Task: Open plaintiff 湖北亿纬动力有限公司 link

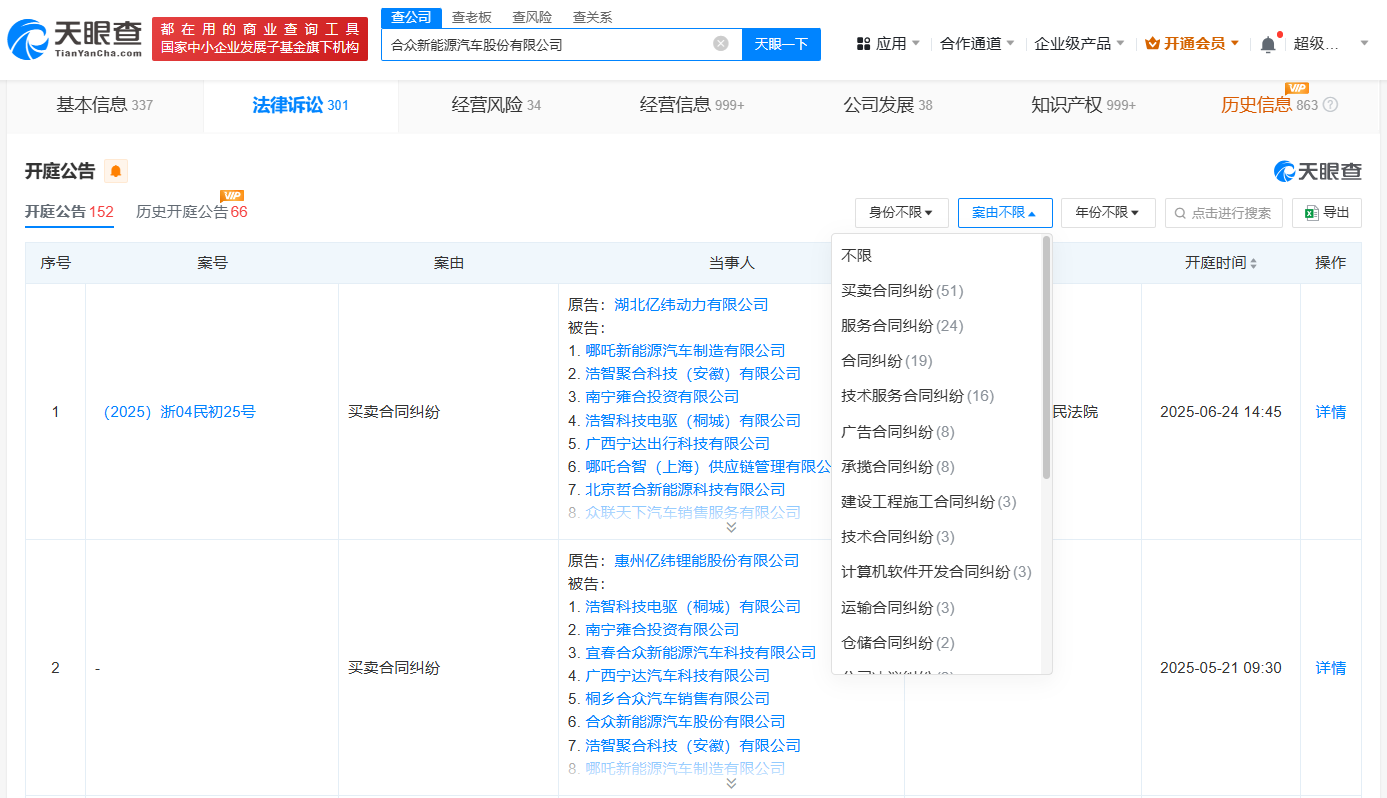Action: click(691, 305)
